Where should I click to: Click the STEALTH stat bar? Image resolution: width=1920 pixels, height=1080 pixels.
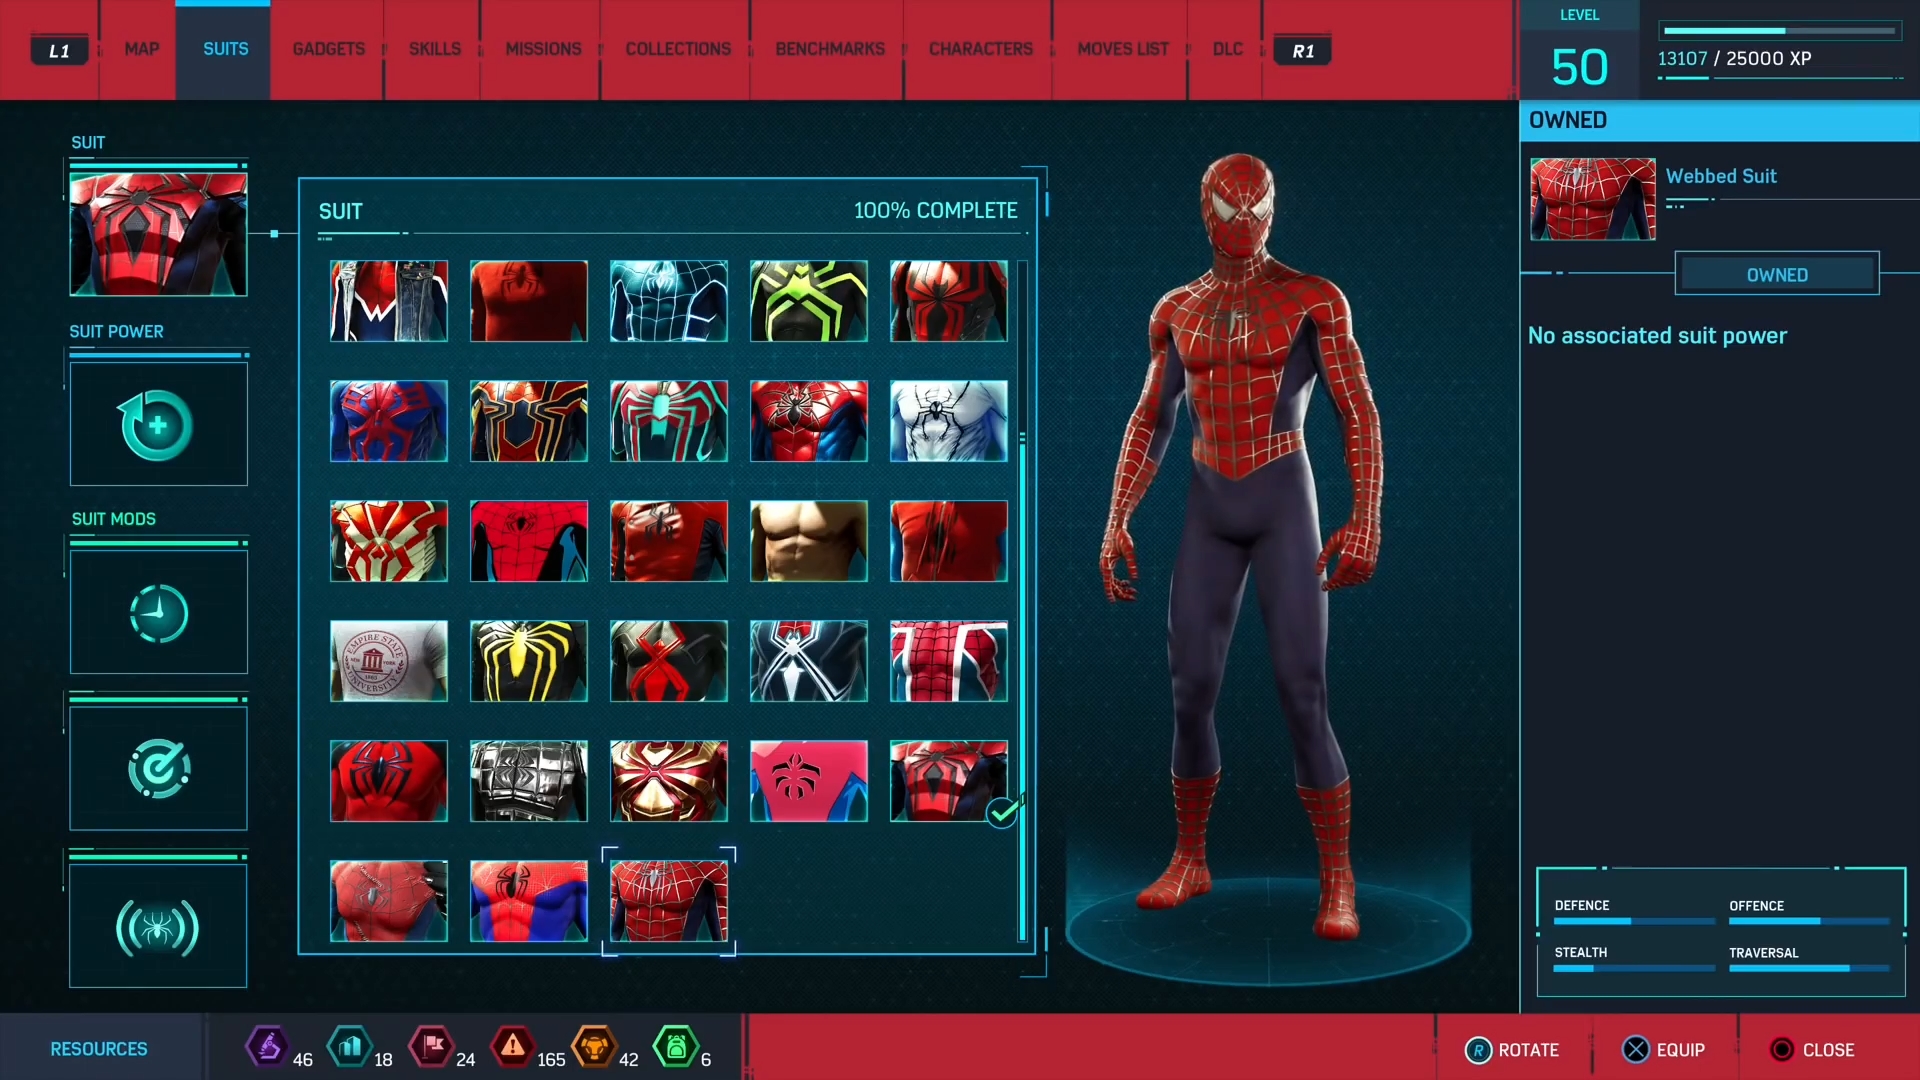tap(1634, 968)
